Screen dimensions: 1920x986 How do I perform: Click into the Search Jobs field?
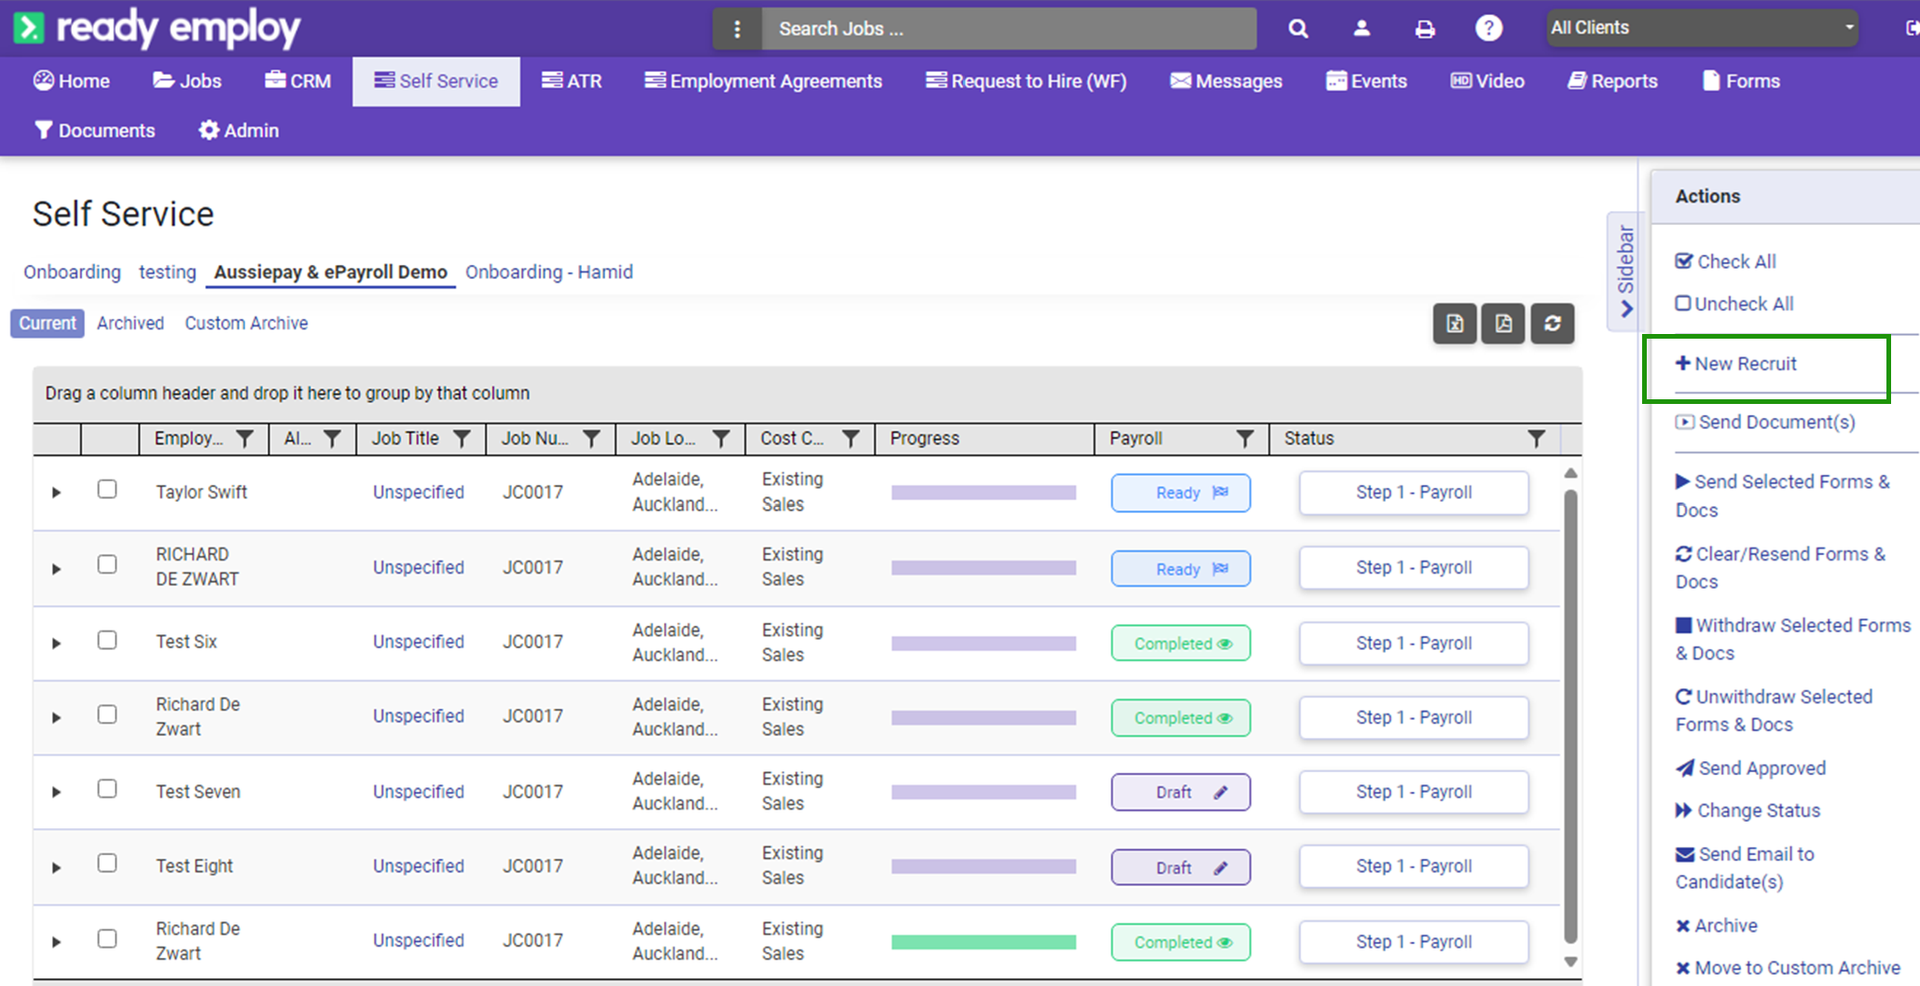(x=1009, y=29)
